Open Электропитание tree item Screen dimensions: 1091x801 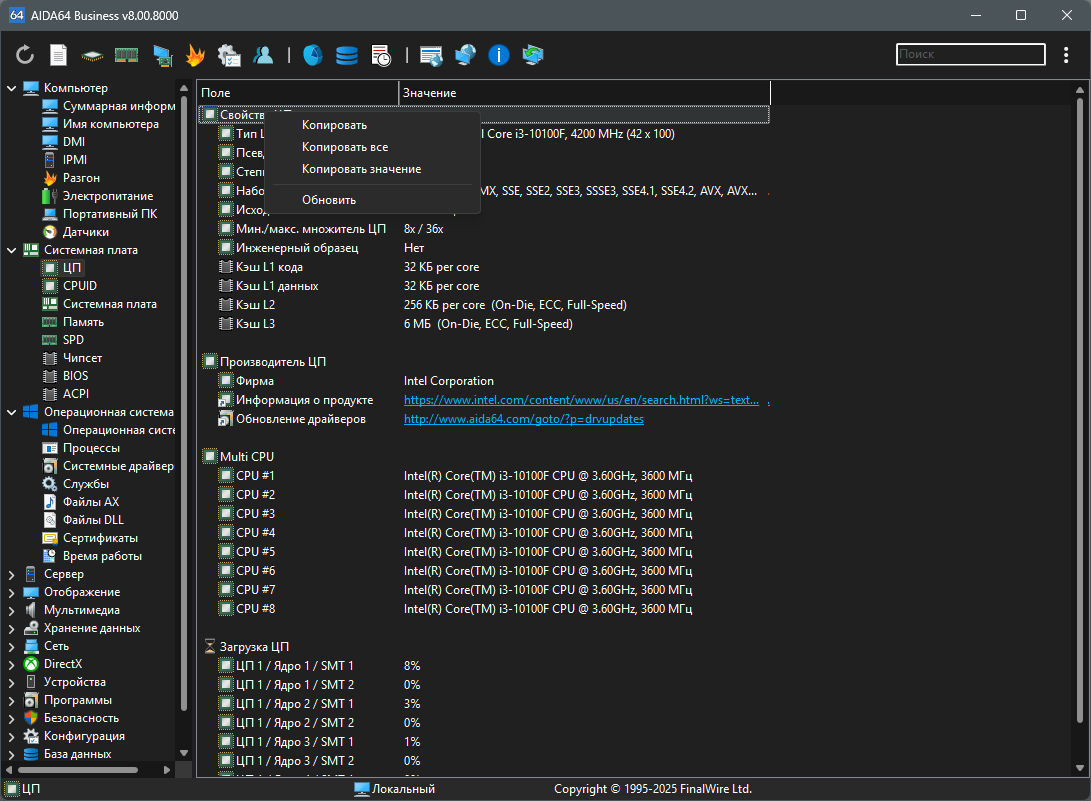click(x=108, y=196)
